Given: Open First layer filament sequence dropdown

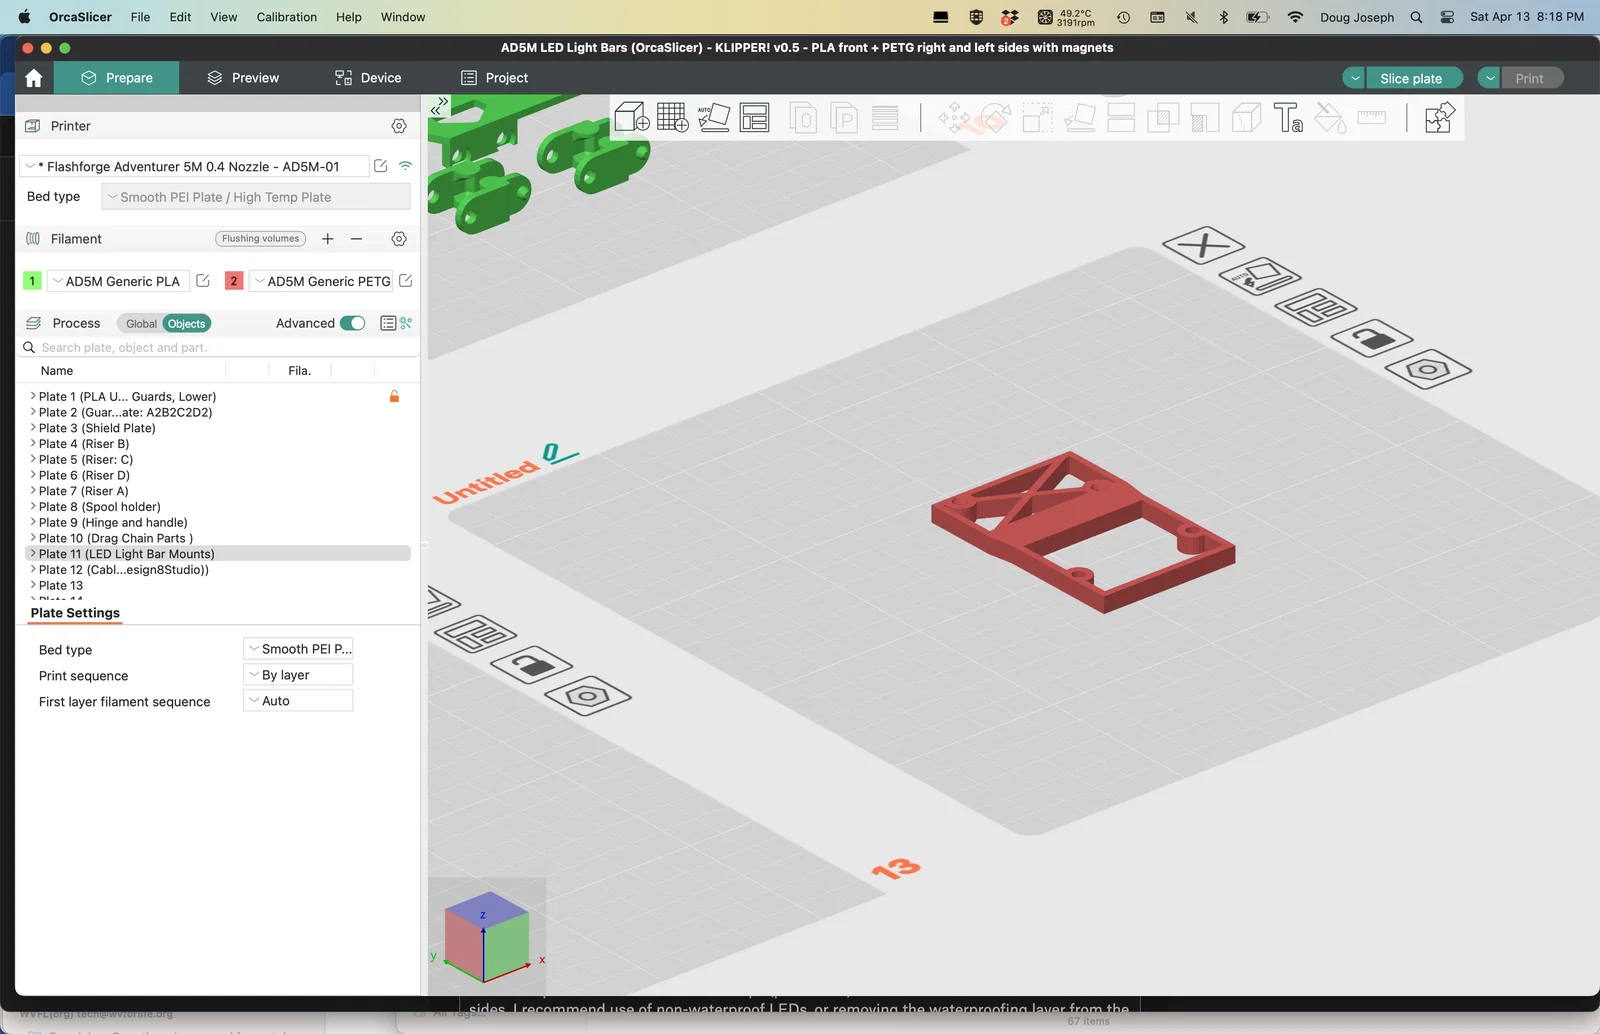Looking at the screenshot, I should tap(298, 701).
